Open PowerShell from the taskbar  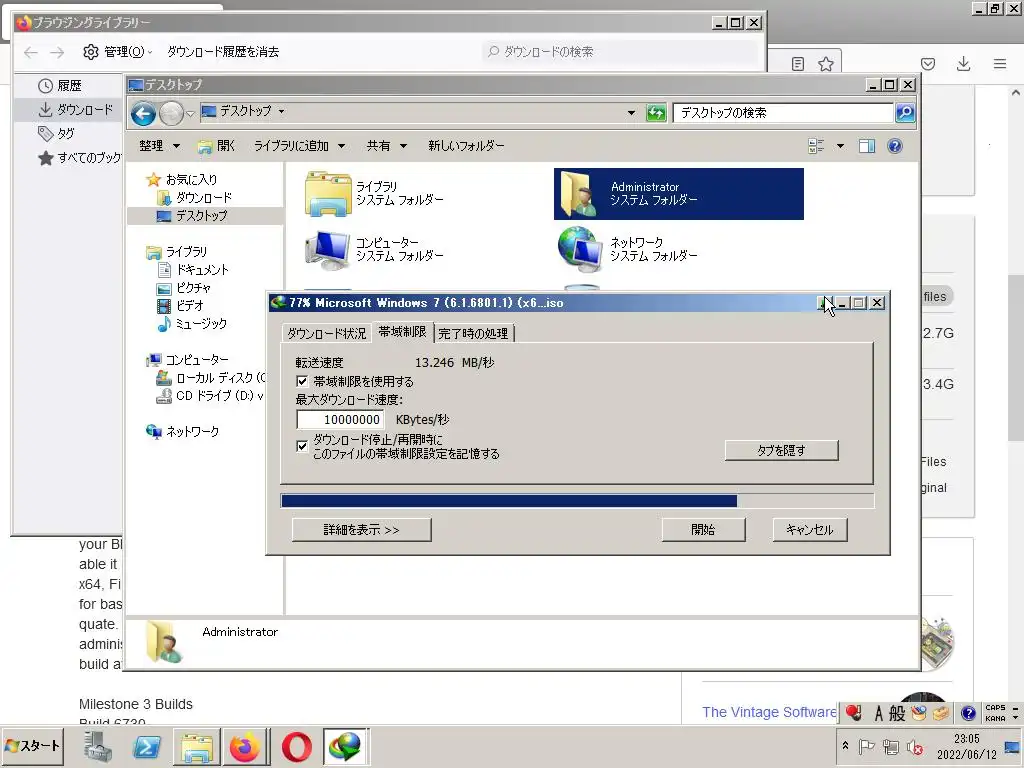(x=146, y=746)
